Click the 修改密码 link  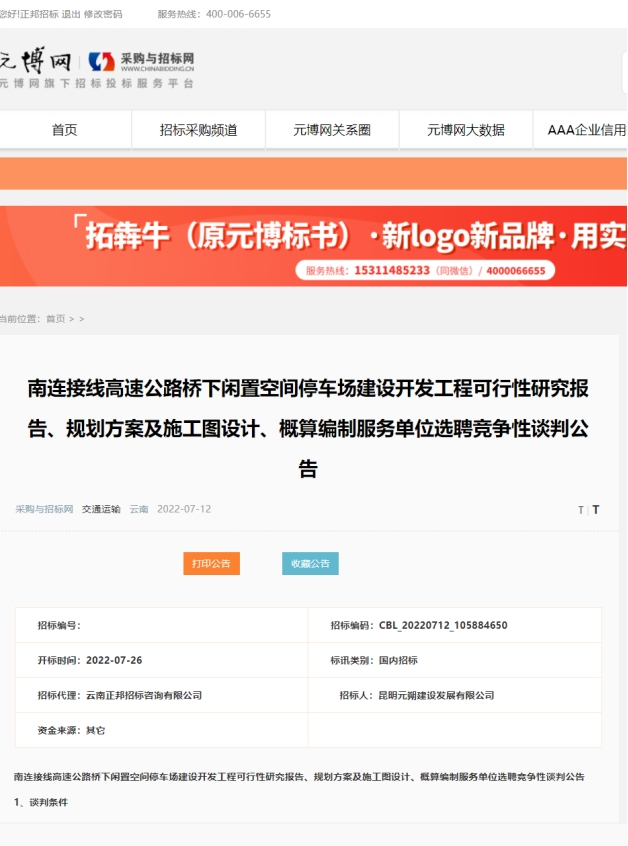(x=103, y=14)
